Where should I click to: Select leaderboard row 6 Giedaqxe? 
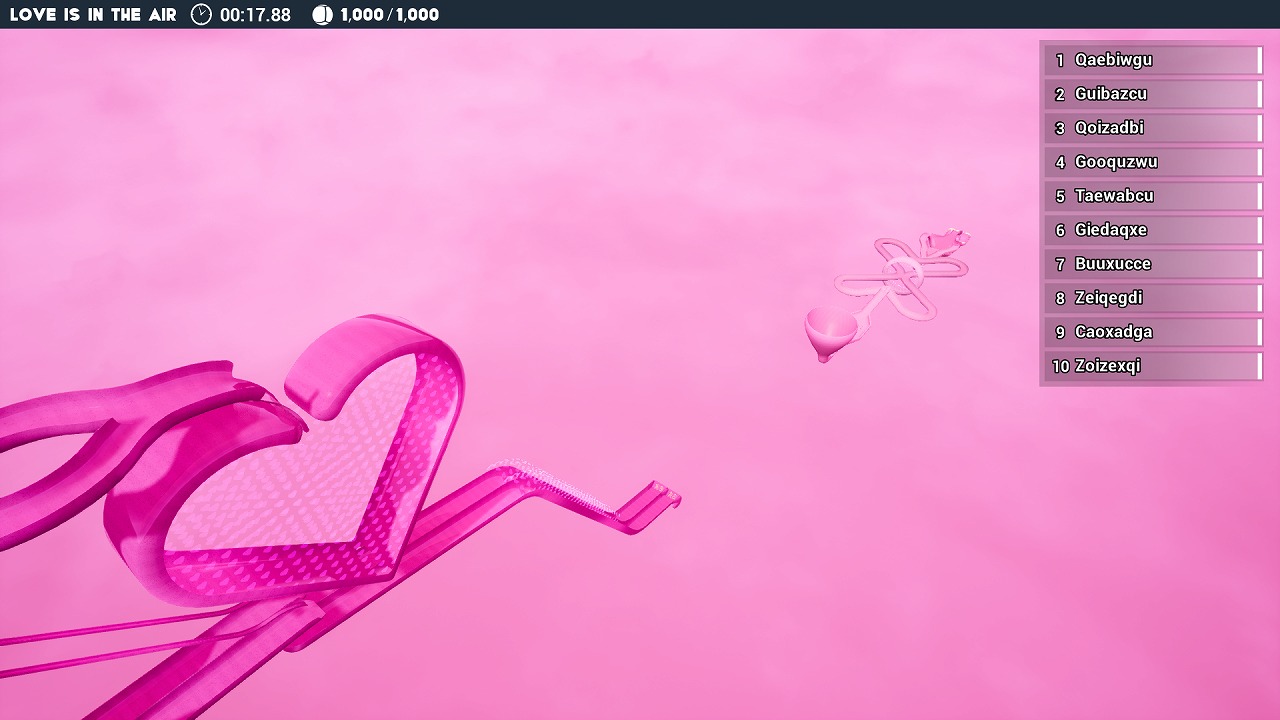click(1153, 230)
